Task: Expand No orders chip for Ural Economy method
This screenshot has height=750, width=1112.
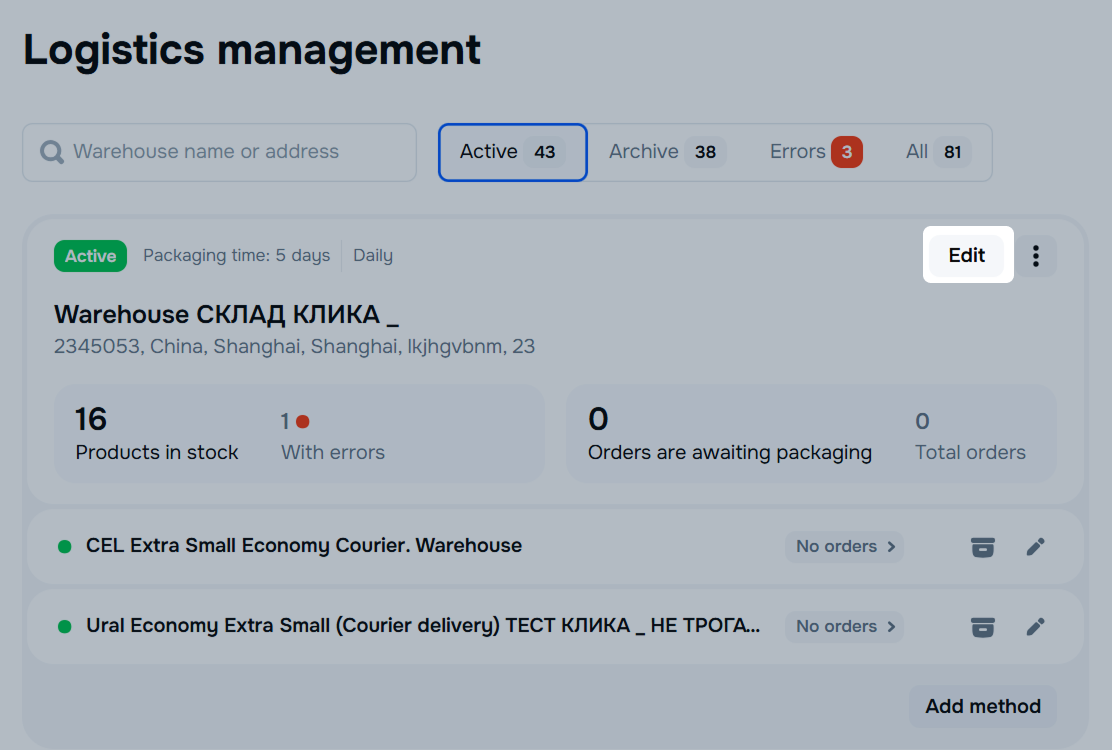Action: click(844, 627)
